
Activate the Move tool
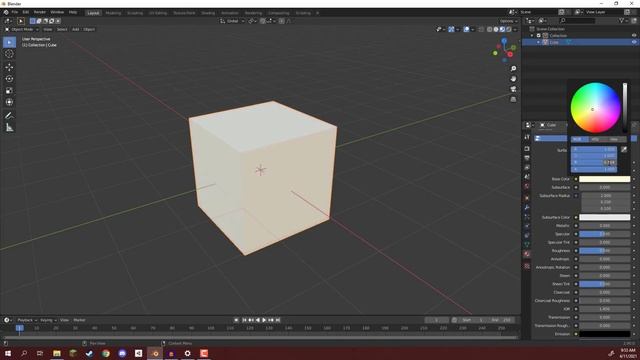click(x=9, y=67)
